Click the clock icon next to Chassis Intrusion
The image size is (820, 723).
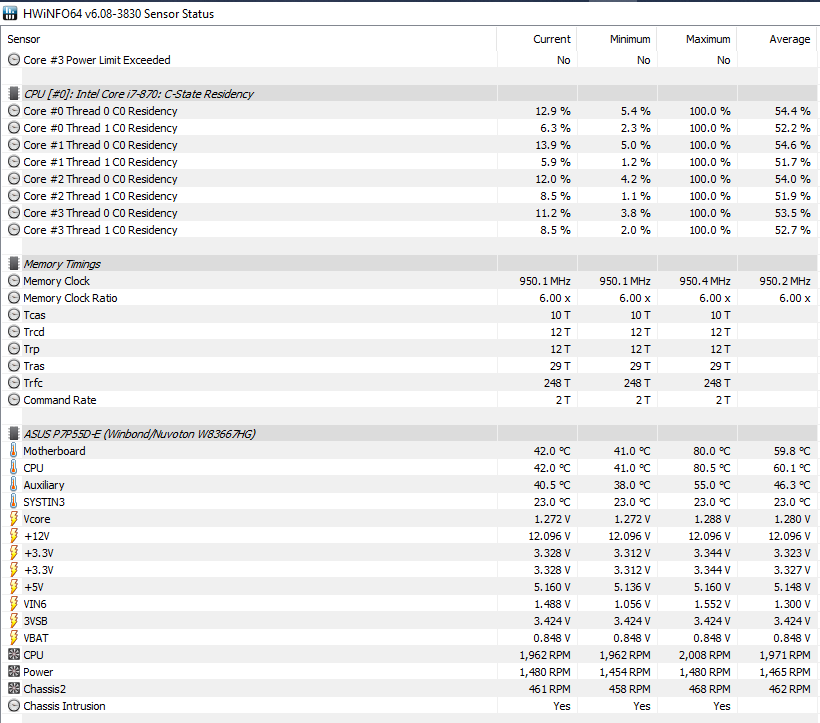tap(14, 706)
